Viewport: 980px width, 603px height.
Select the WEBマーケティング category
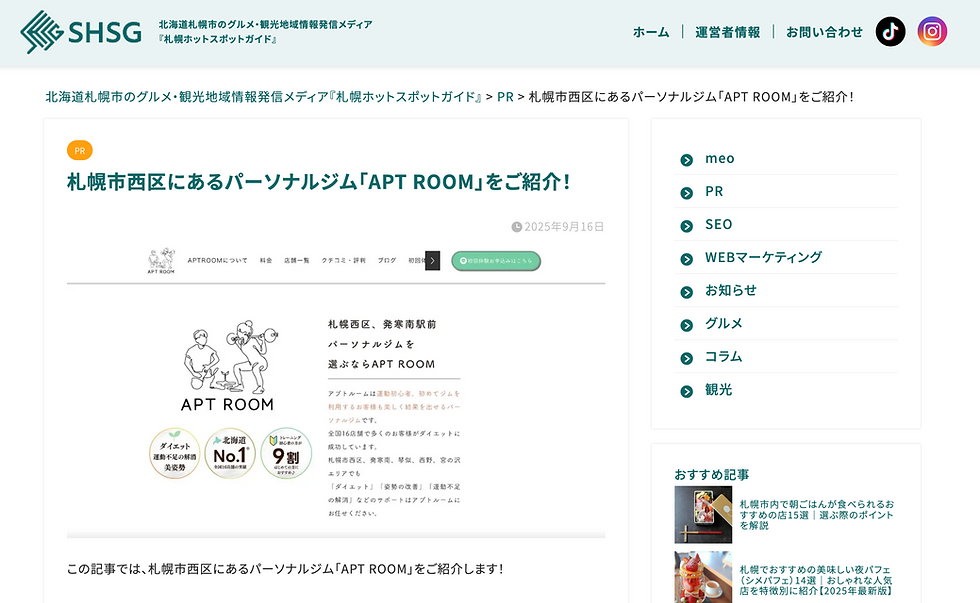[x=763, y=257]
